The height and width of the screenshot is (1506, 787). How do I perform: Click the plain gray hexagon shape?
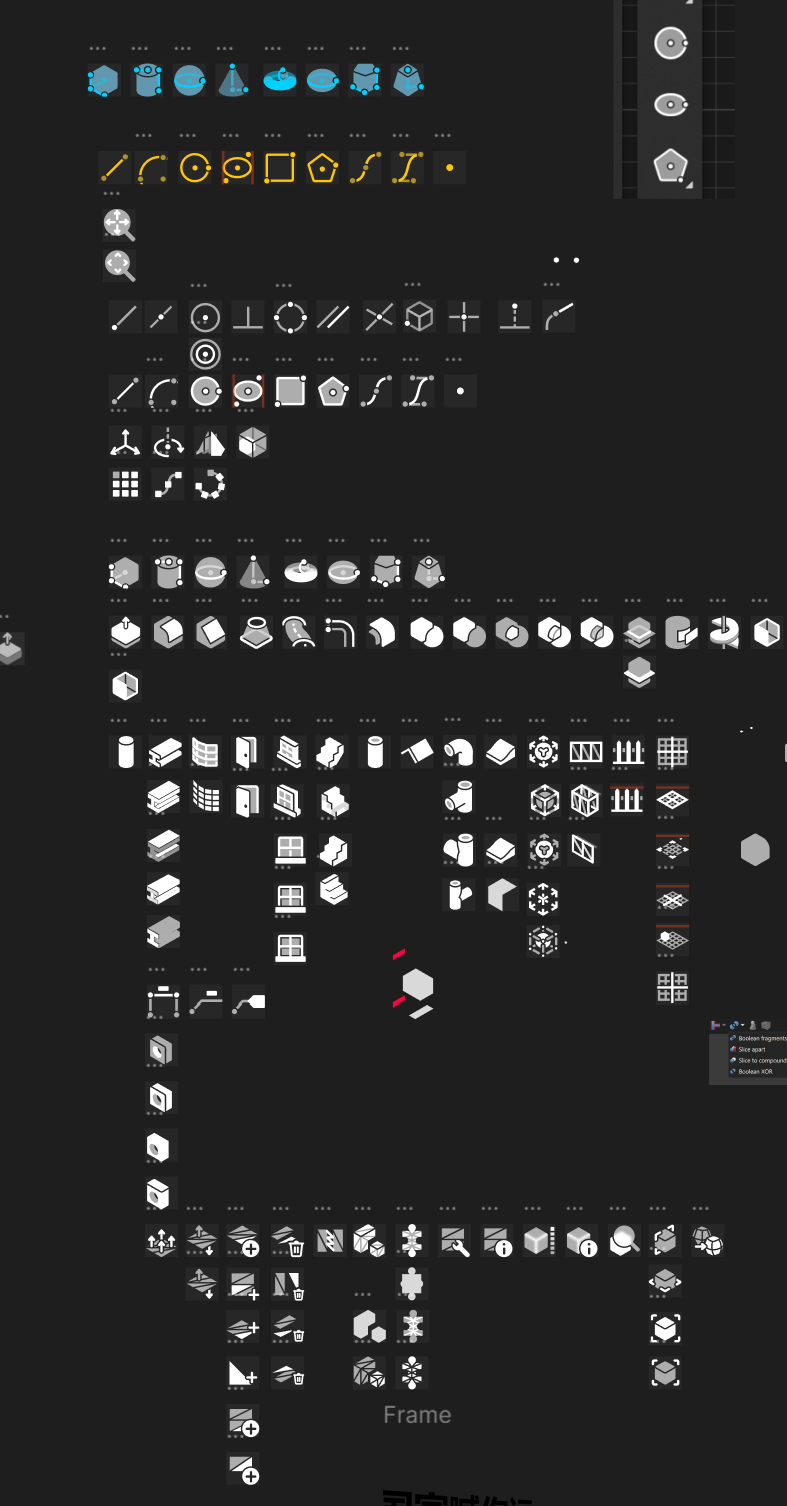(755, 850)
